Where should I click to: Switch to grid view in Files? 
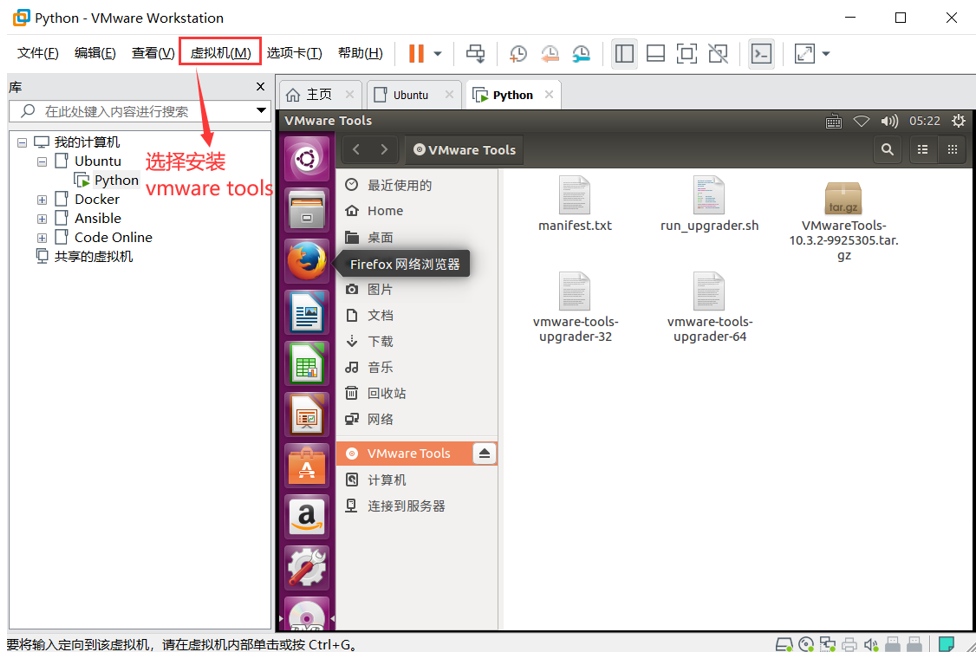(952, 150)
